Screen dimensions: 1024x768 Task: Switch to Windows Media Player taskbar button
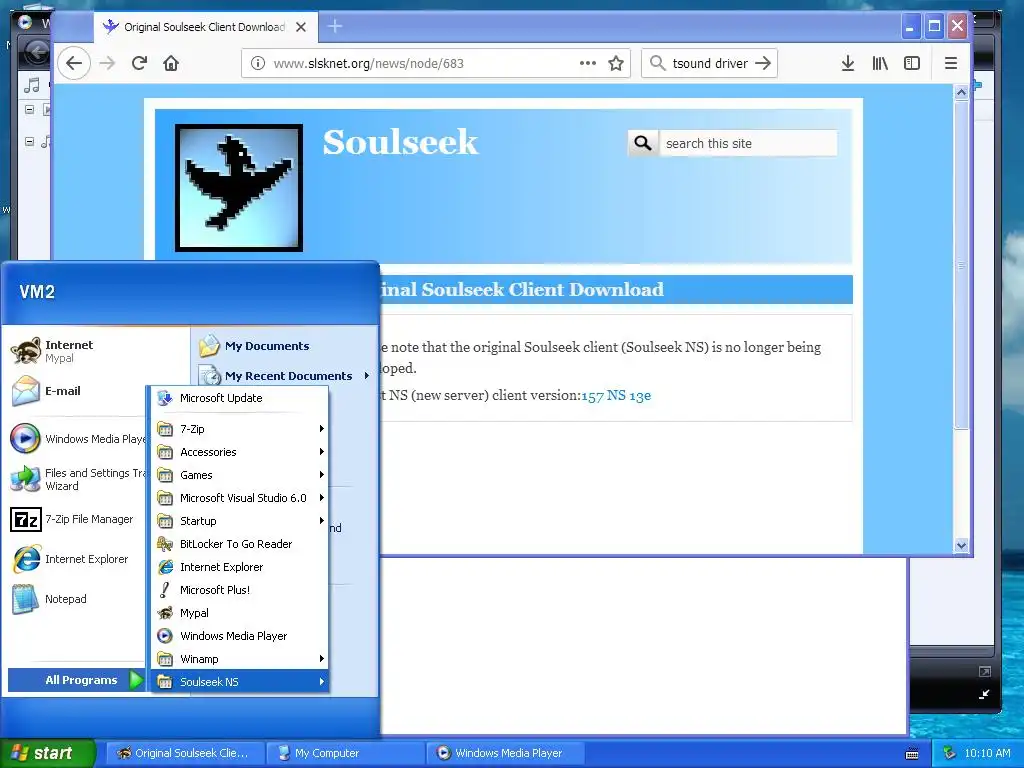(505, 753)
